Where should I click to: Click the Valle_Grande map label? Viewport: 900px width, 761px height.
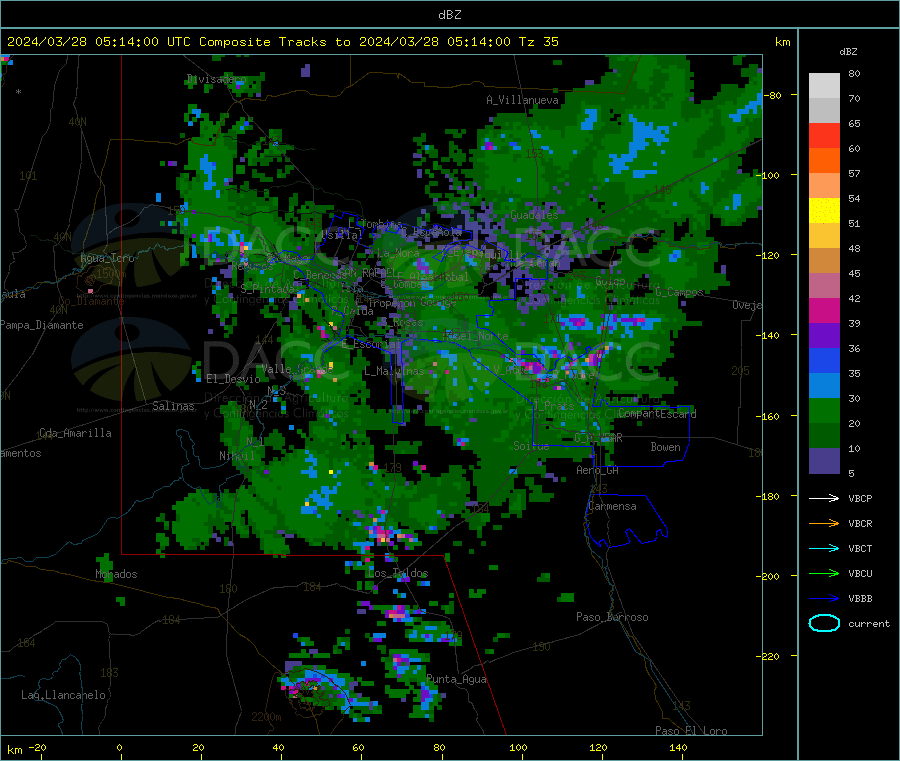pyautogui.click(x=297, y=369)
